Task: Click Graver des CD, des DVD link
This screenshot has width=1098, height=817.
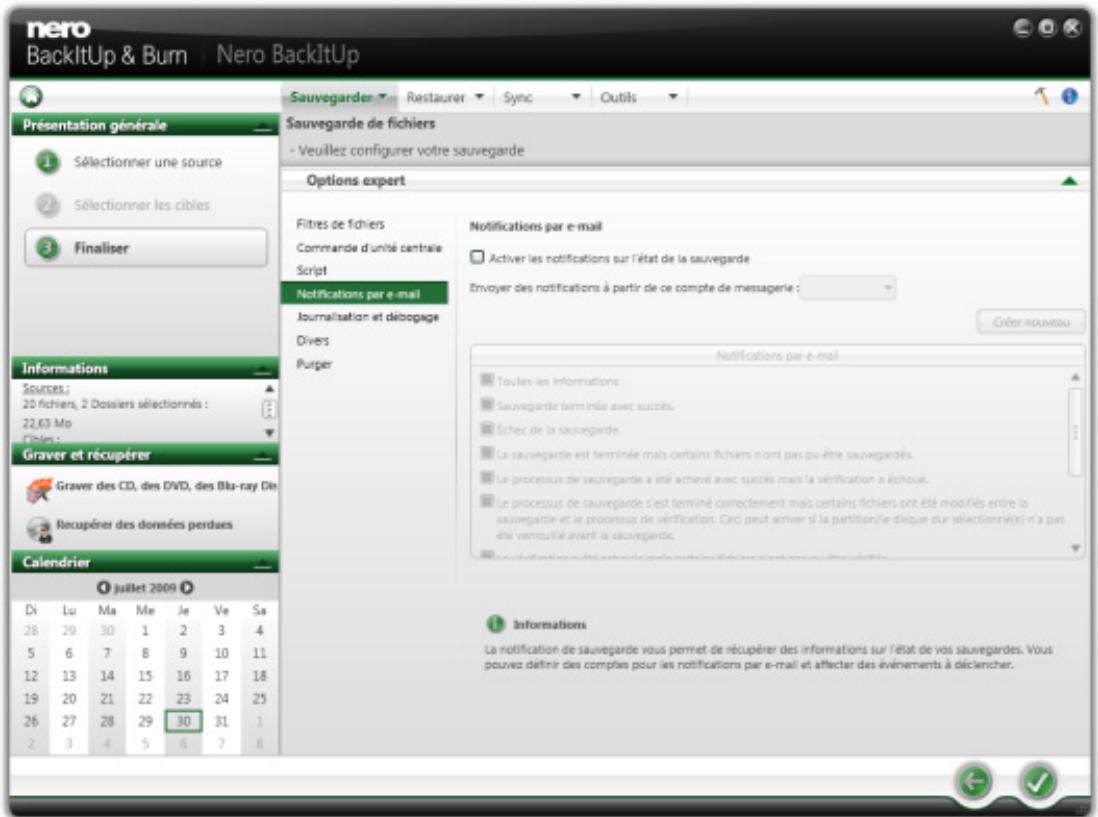Action: click(x=167, y=486)
